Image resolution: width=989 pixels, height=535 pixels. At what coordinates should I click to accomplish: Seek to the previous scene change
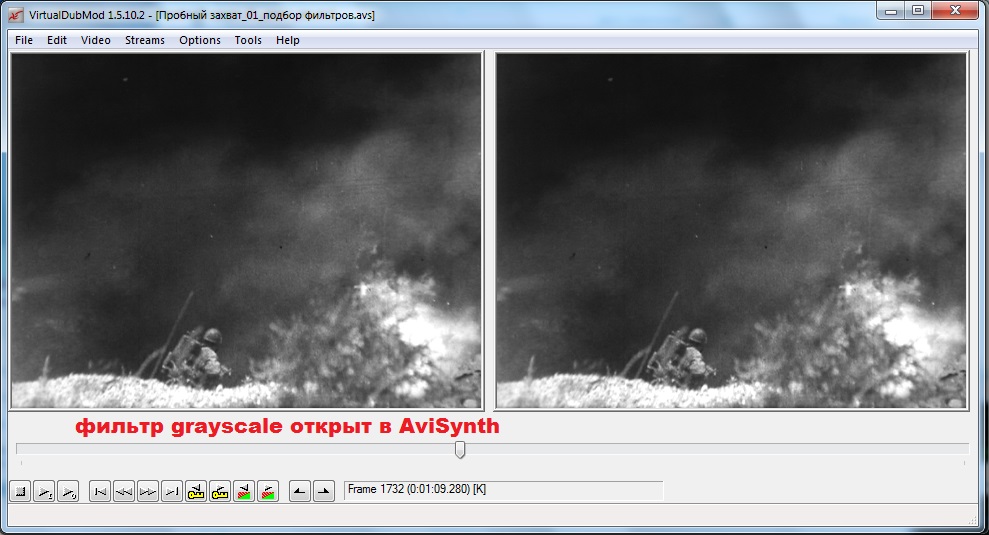point(244,491)
